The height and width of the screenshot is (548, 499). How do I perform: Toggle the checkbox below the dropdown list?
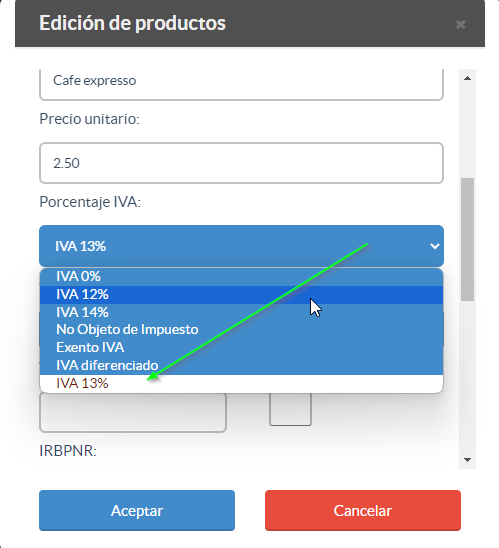pyautogui.click(x=290, y=409)
